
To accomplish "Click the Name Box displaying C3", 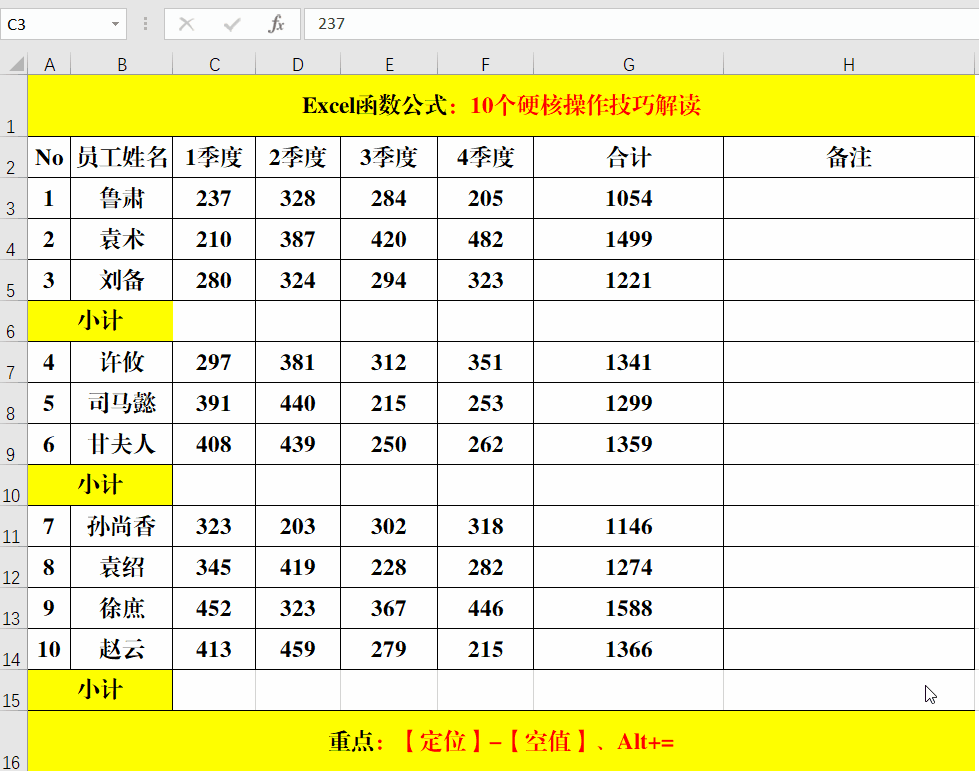I will pyautogui.click(x=55, y=24).
